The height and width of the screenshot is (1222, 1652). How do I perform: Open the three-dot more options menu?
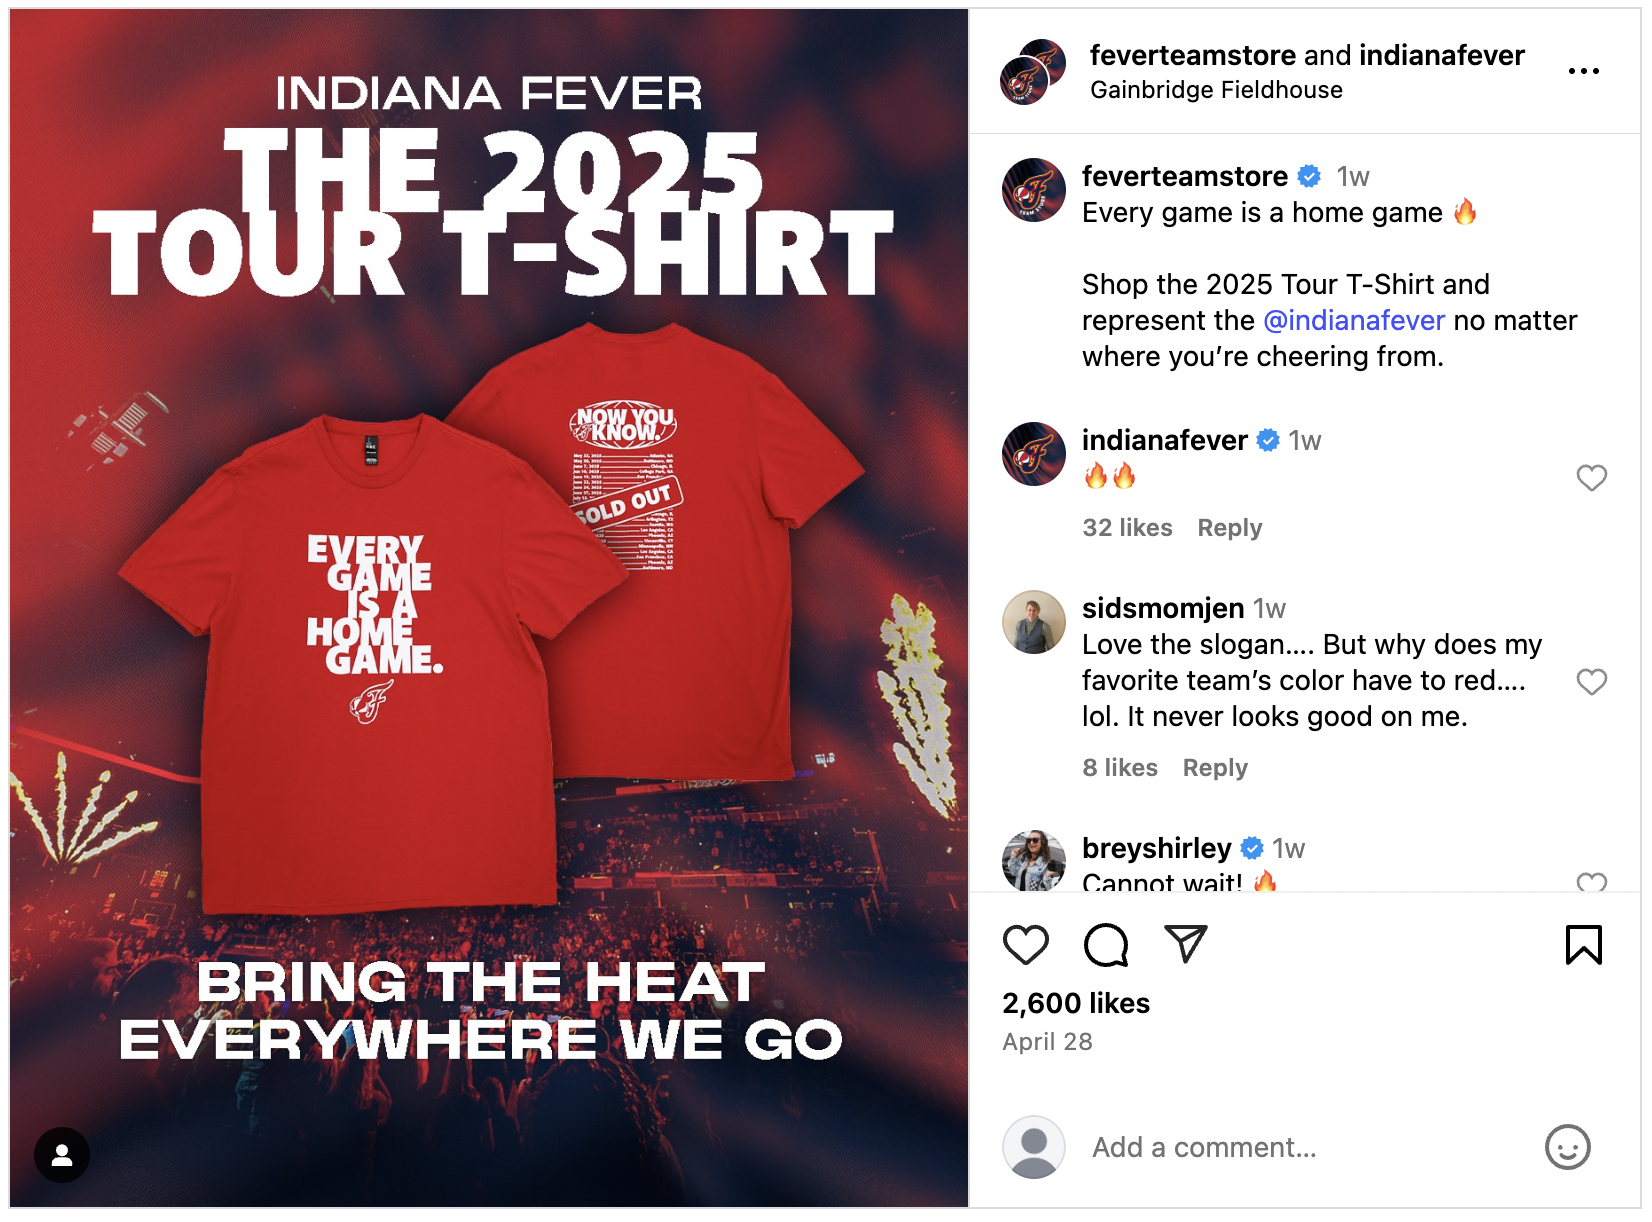pyautogui.click(x=1584, y=71)
